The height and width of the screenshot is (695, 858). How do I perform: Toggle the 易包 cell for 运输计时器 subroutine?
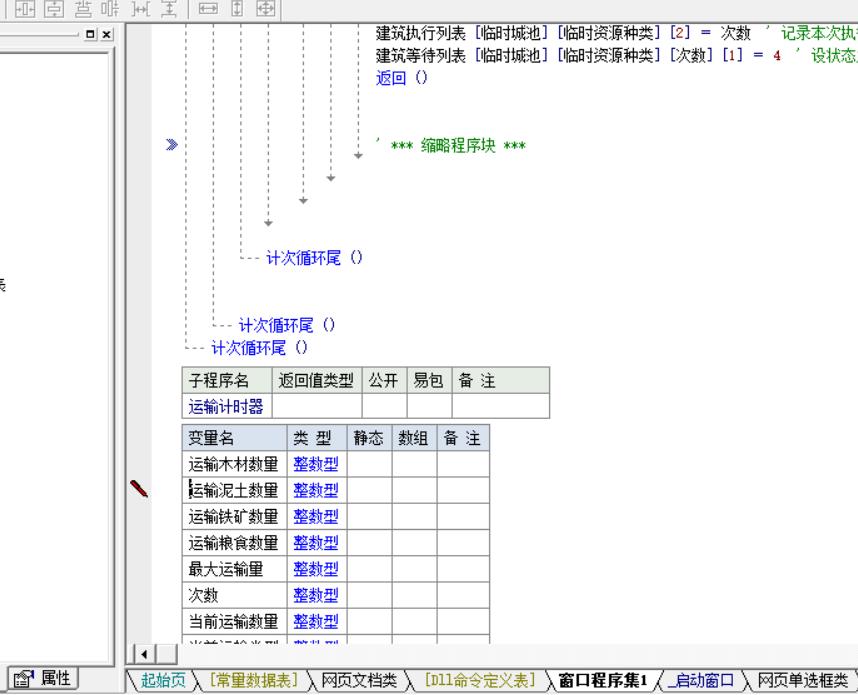tap(430, 406)
